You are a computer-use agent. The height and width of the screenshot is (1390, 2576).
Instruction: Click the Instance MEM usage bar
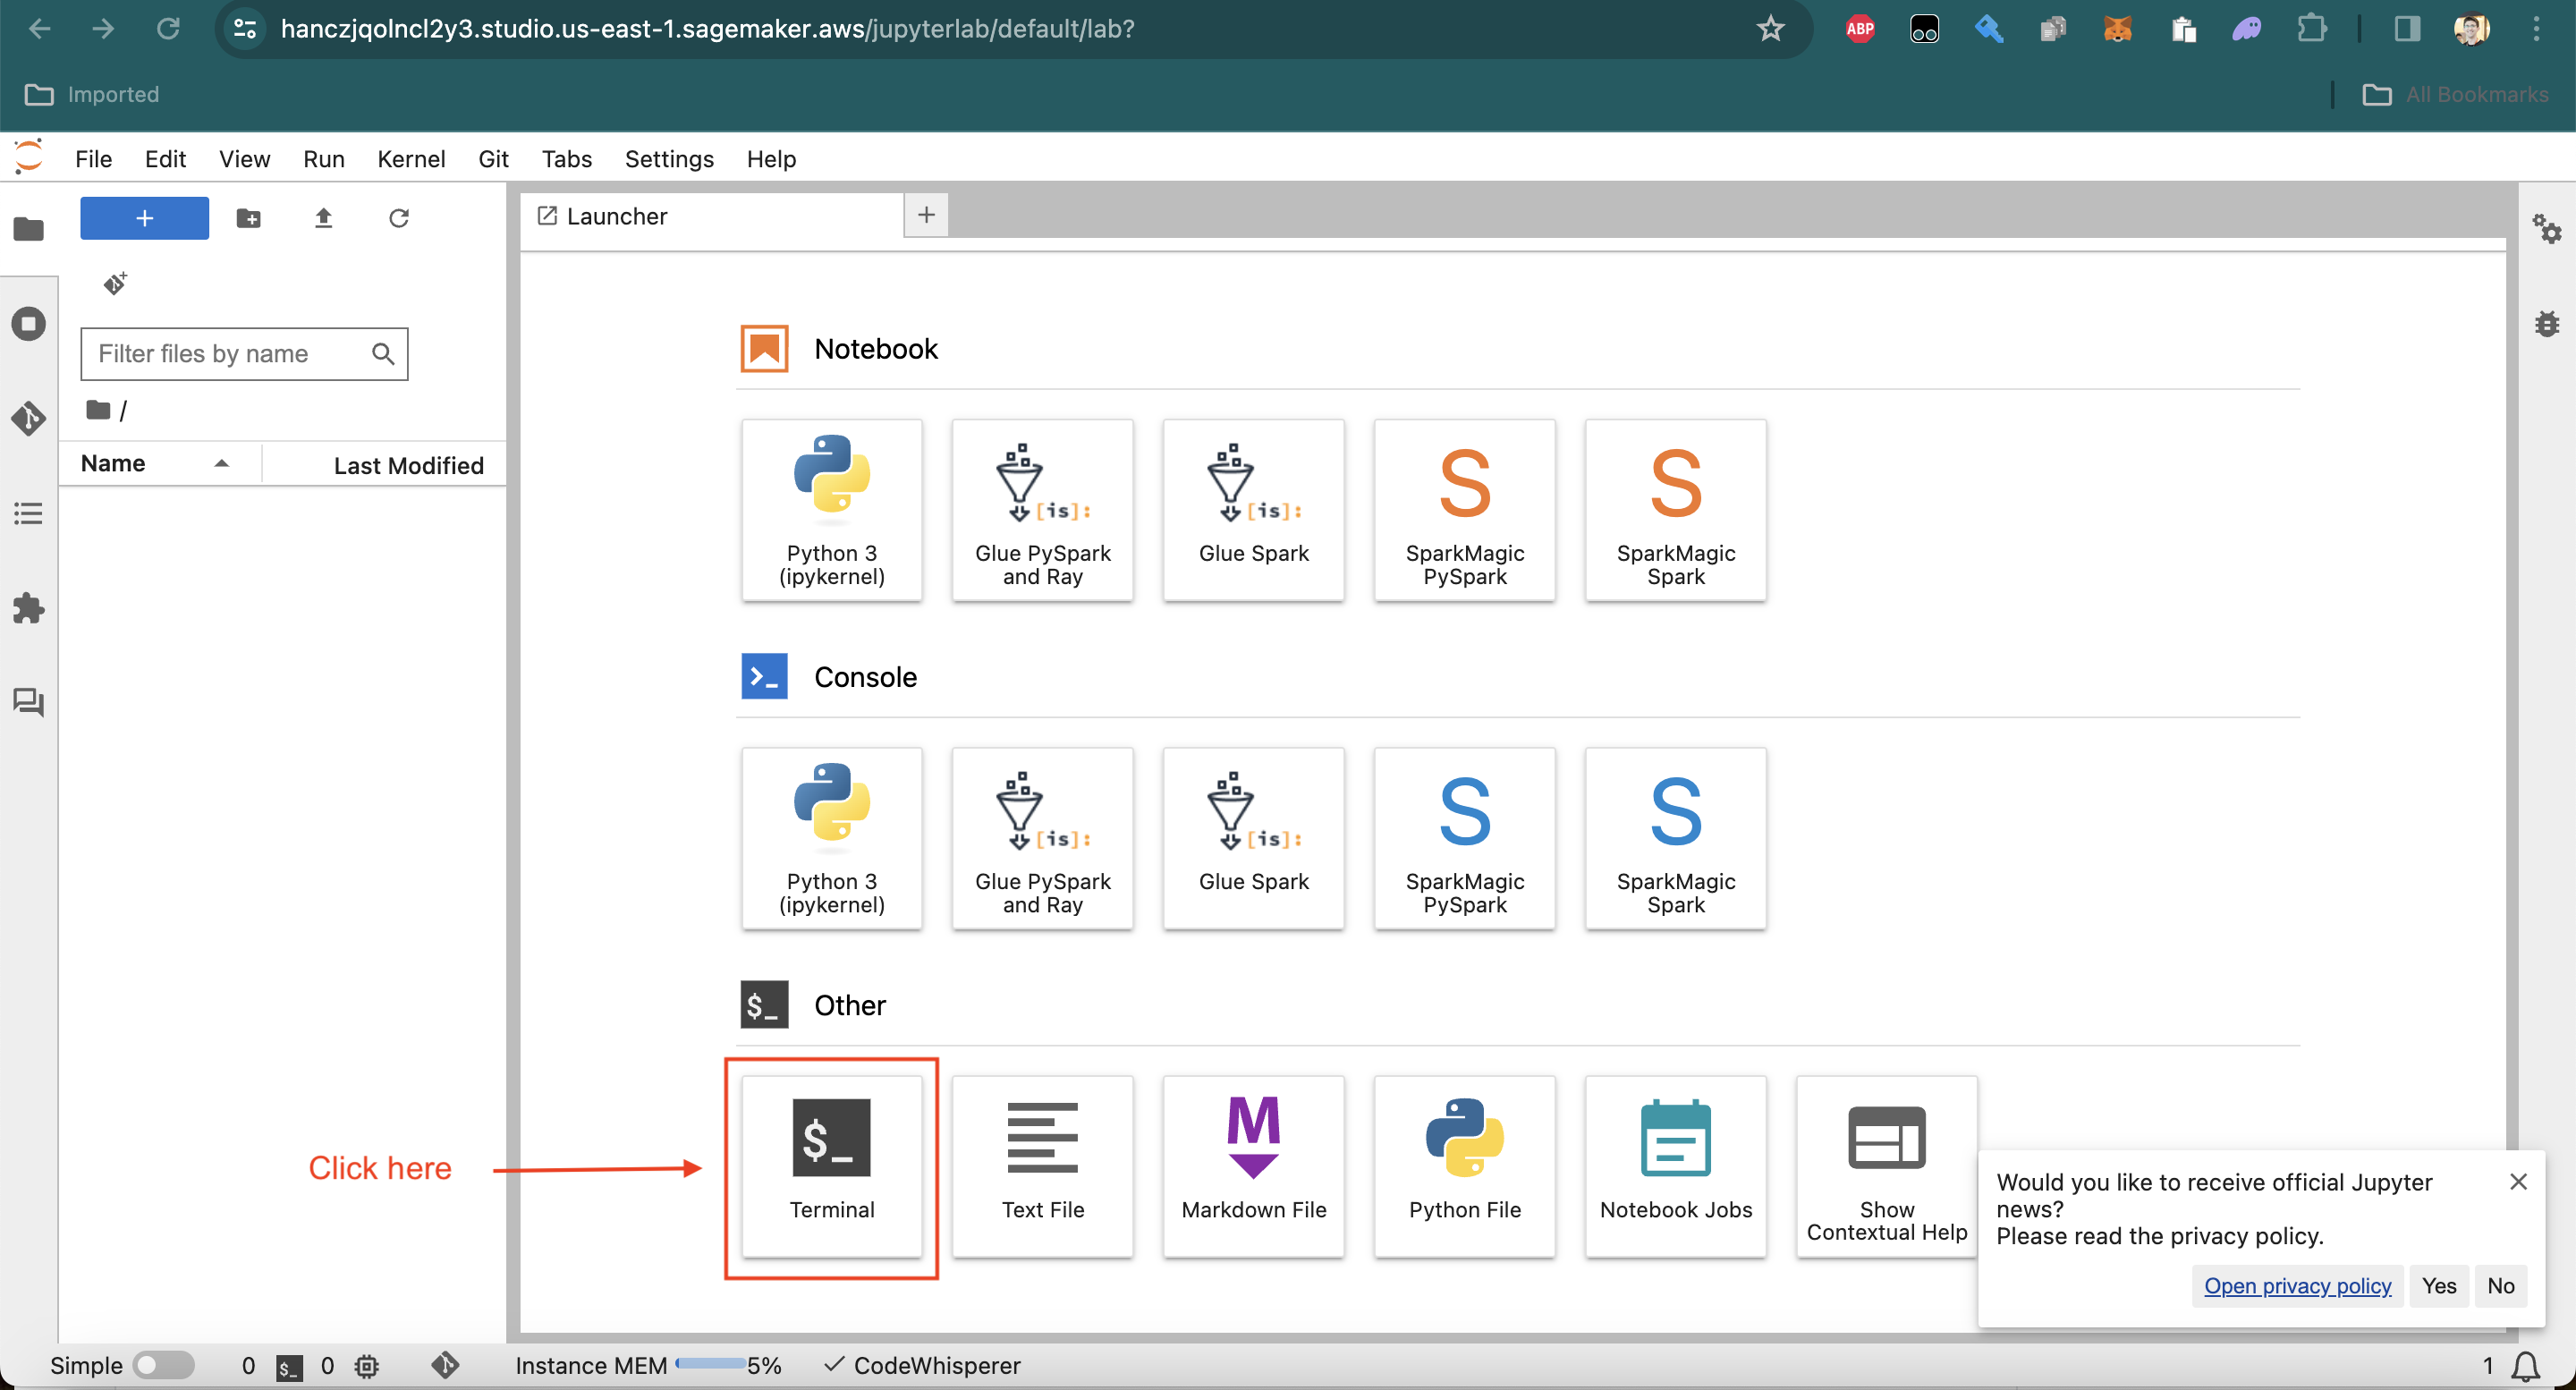point(710,1364)
